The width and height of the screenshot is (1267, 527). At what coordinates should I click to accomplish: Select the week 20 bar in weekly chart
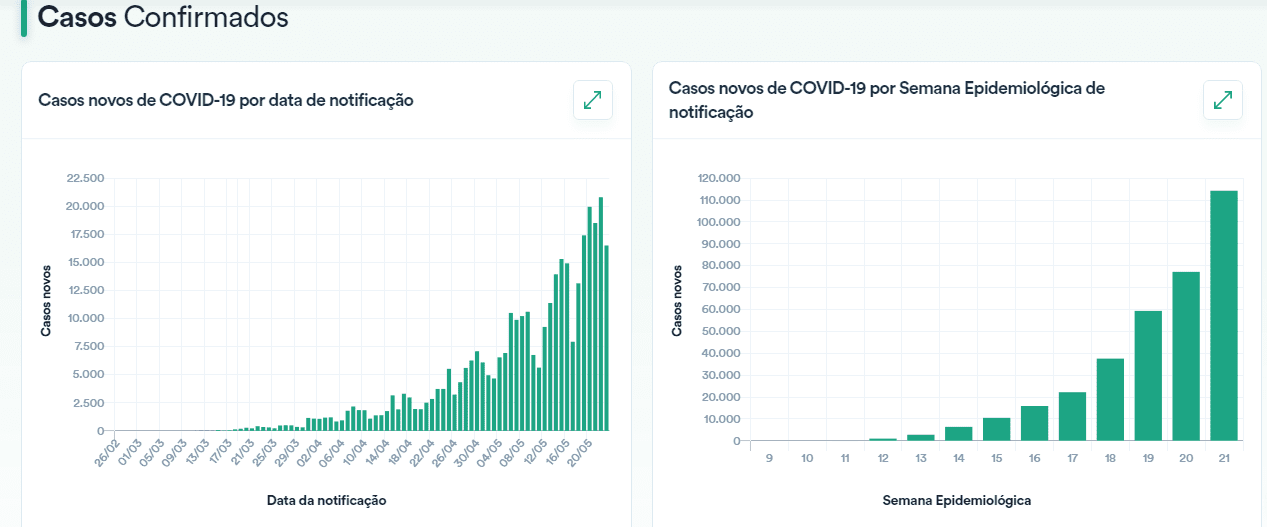pos(1186,356)
